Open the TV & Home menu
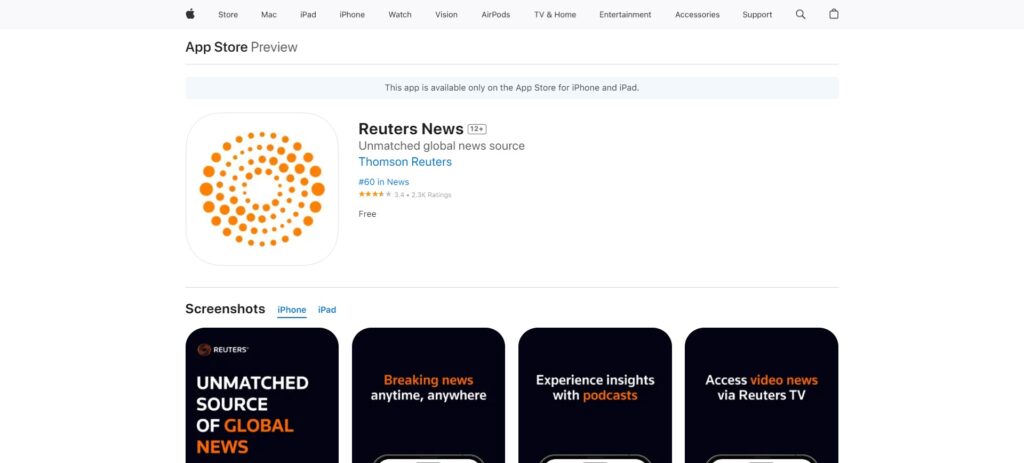This screenshot has height=463, width=1024. click(555, 14)
